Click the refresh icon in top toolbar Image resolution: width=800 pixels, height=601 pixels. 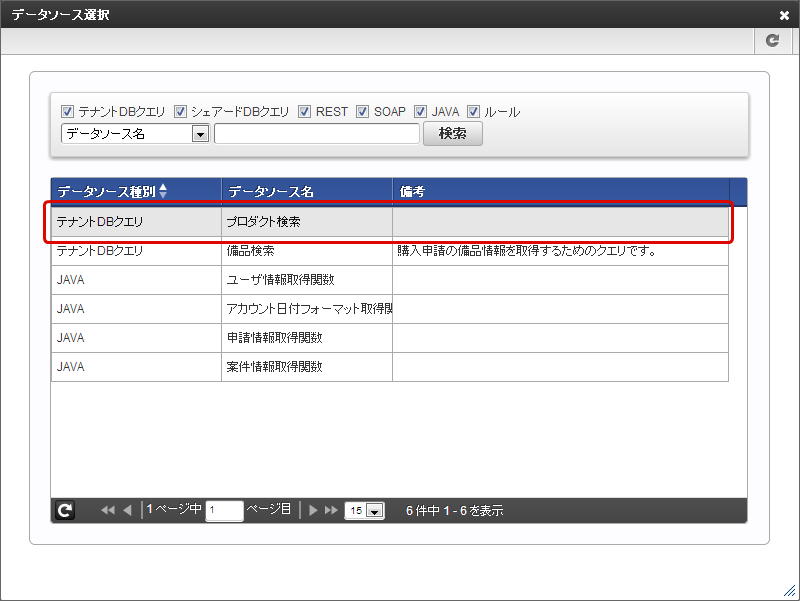(772, 41)
